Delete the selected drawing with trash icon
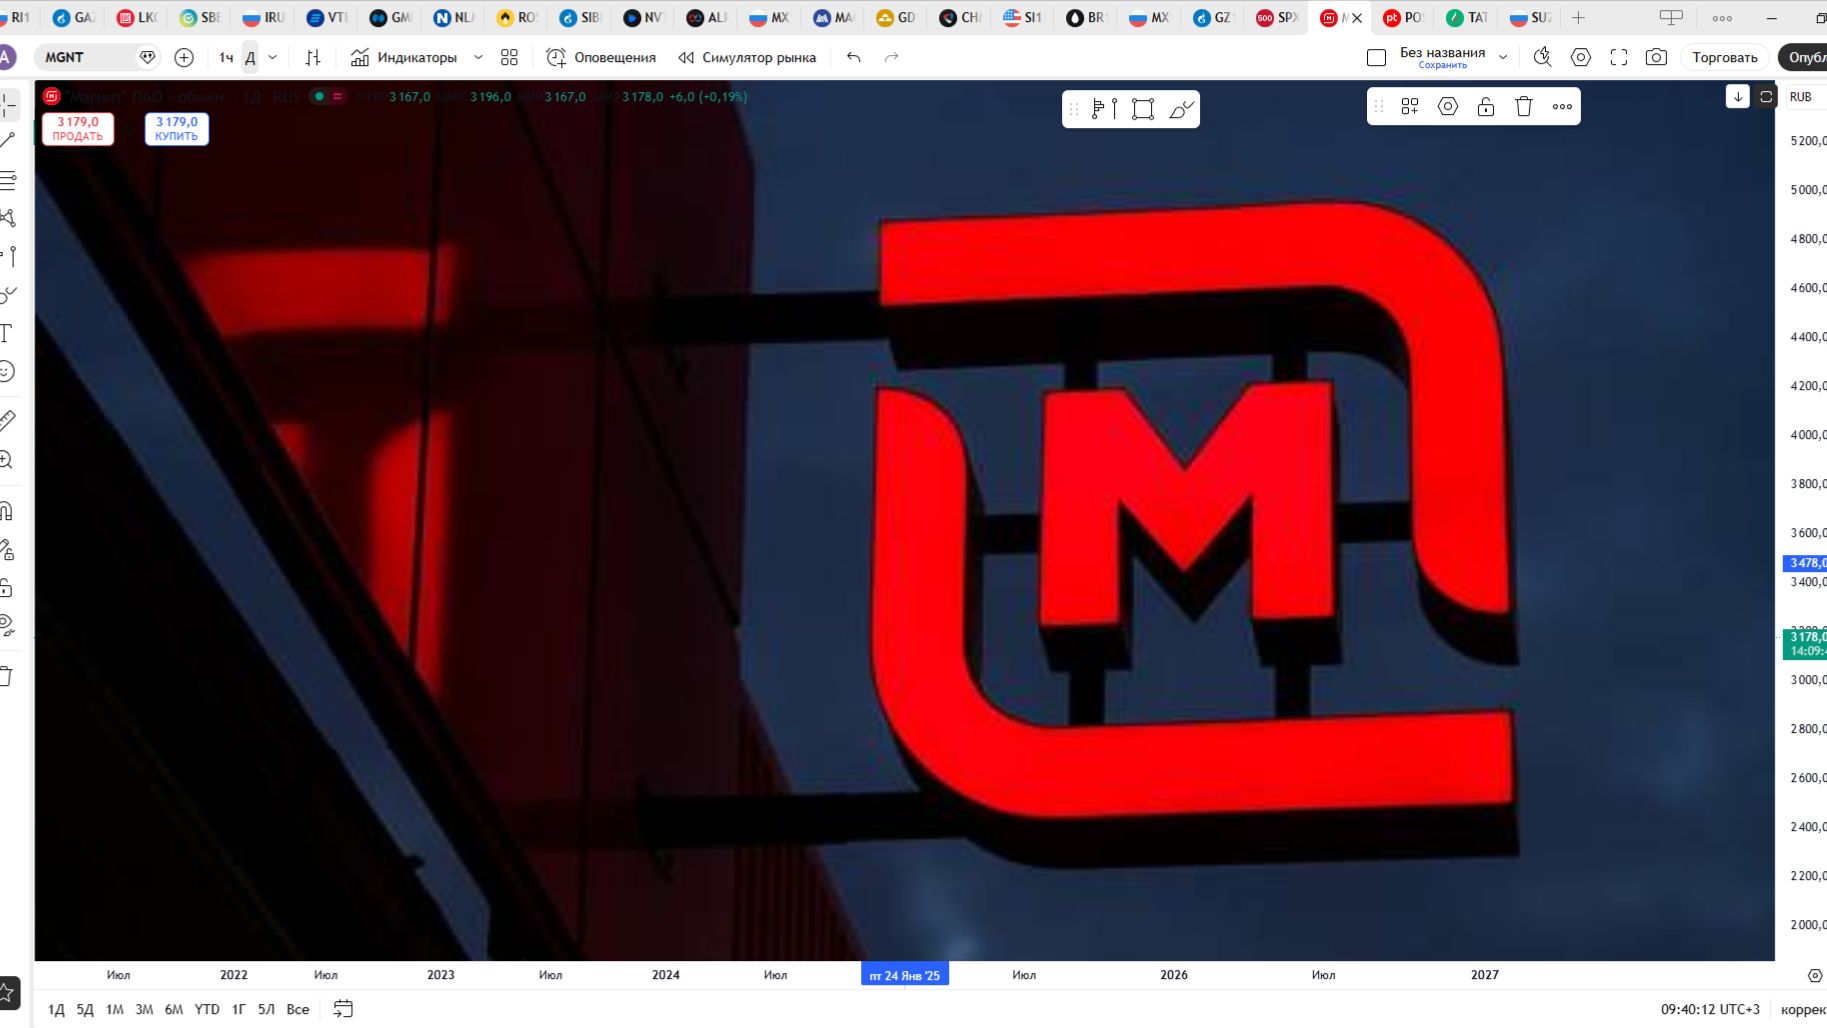The height and width of the screenshot is (1028, 1827). pyautogui.click(x=1524, y=106)
